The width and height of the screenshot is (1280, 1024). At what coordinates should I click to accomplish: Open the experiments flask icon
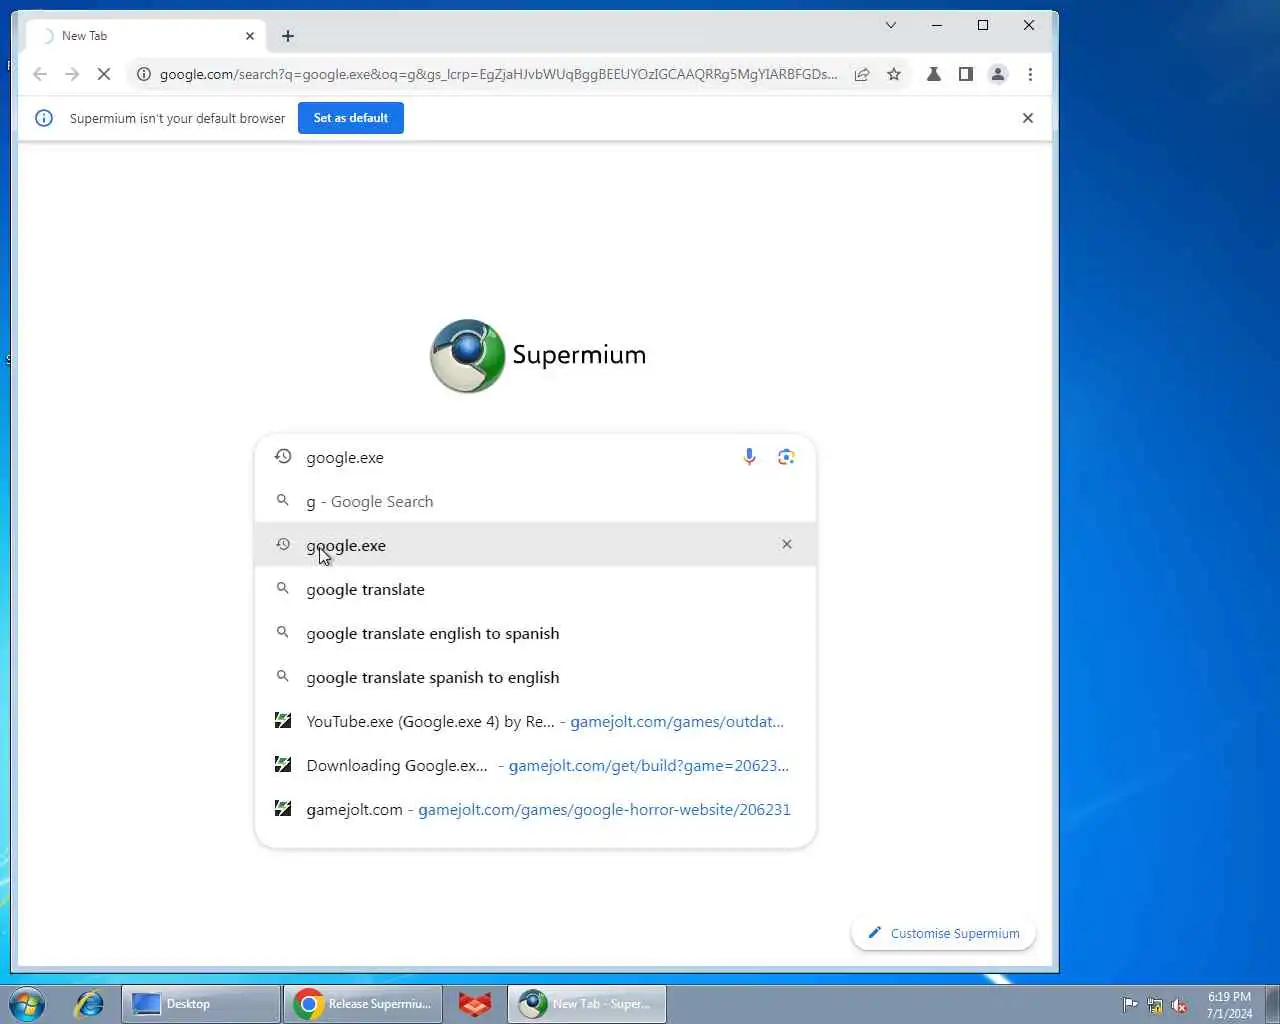[x=934, y=74]
